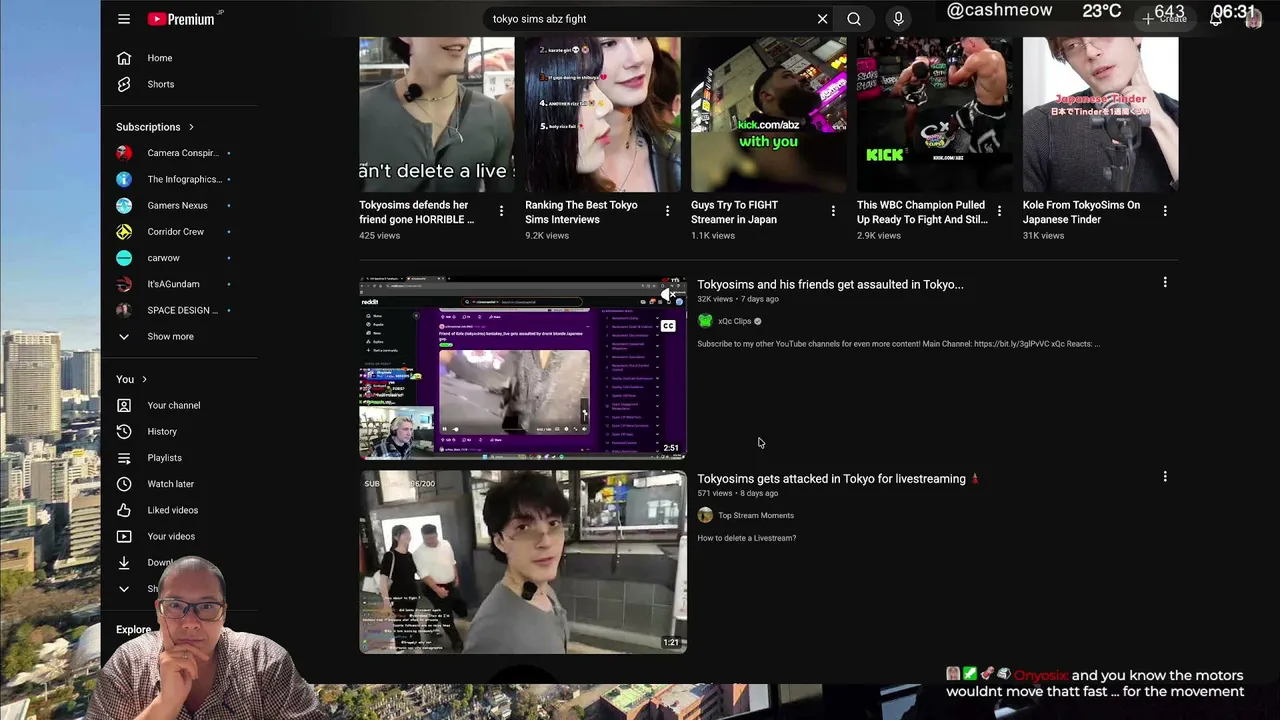Screen dimensions: 1280x720
Task: Click Corridor Crew channel avatar icon
Action: [x=124, y=231]
